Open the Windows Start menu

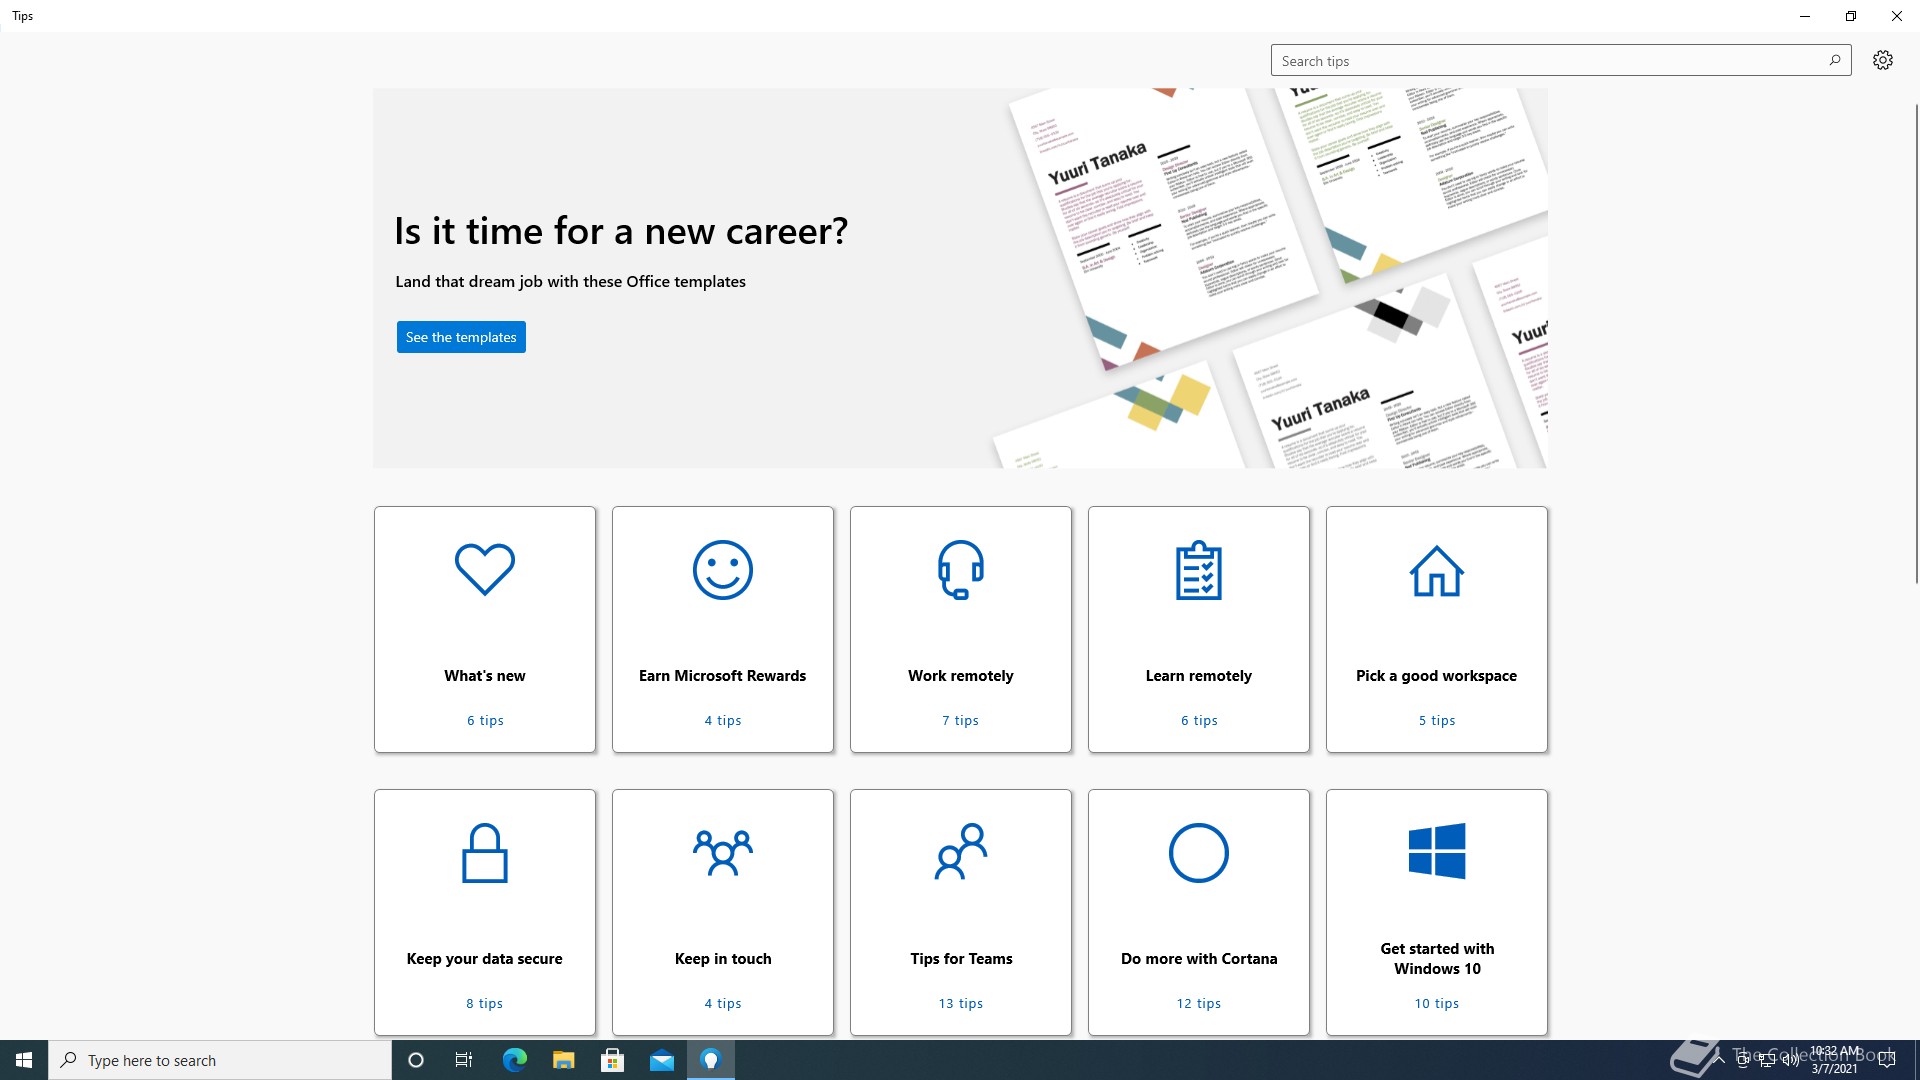(24, 1060)
